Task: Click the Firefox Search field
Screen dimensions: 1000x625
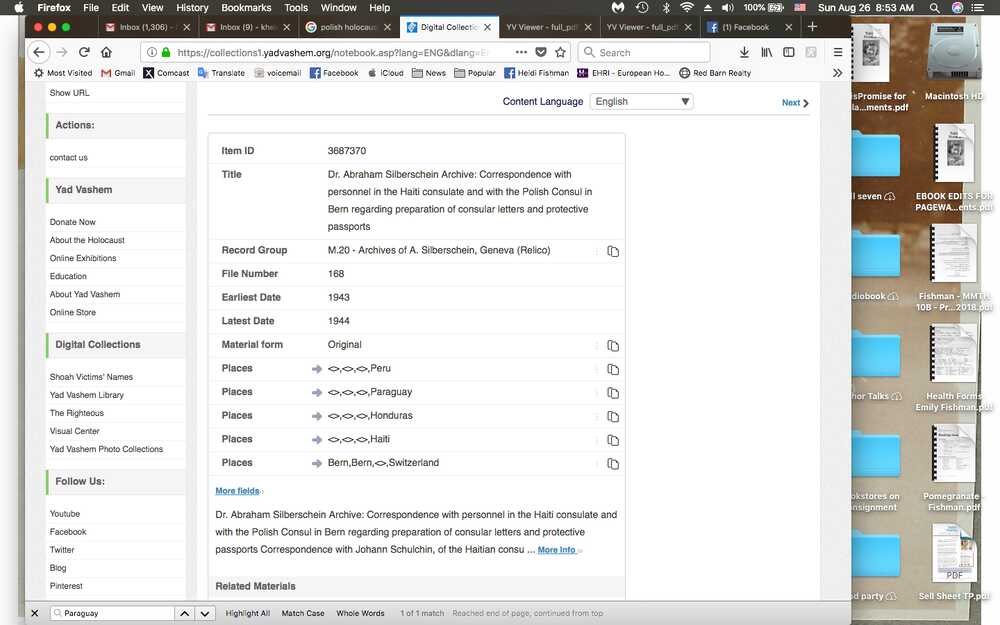Action: [644, 52]
